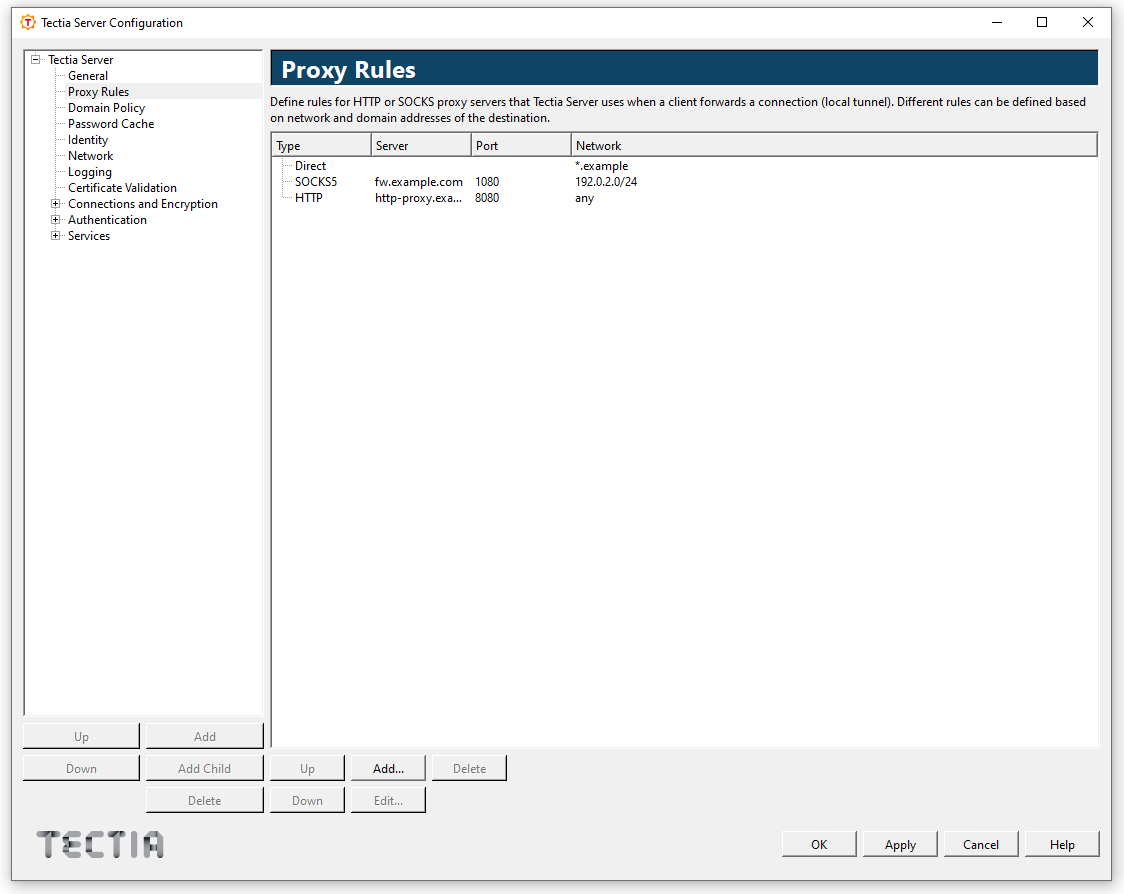
Task: Collapse the Tectia Server root node
Action: pos(35,60)
